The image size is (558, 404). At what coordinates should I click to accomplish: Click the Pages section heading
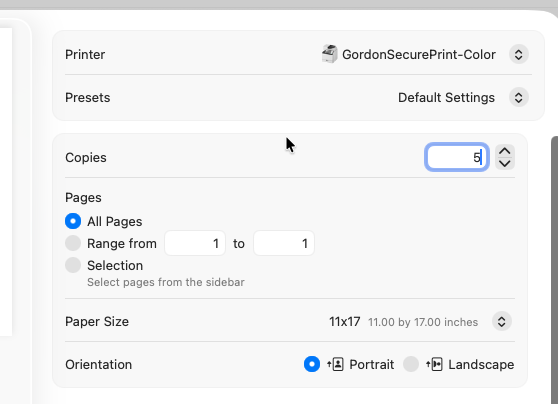point(83,198)
